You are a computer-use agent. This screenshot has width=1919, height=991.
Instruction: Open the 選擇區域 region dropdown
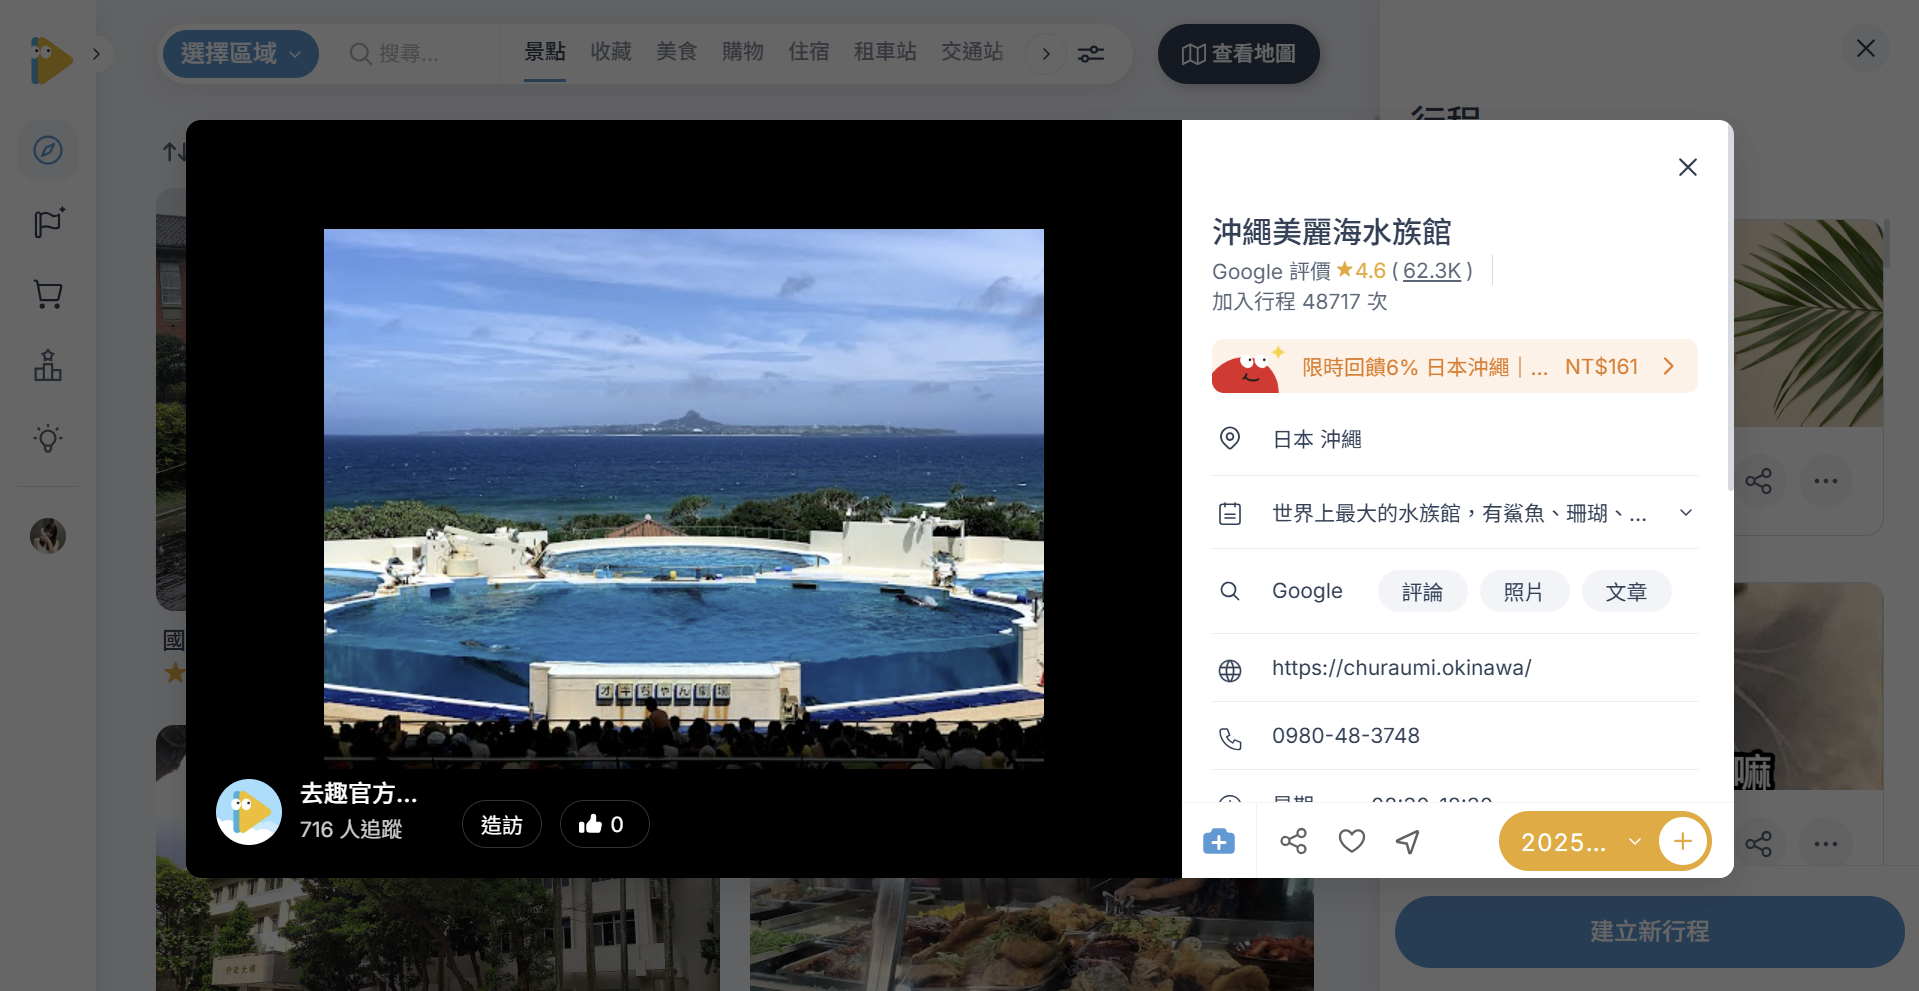pyautogui.click(x=241, y=54)
